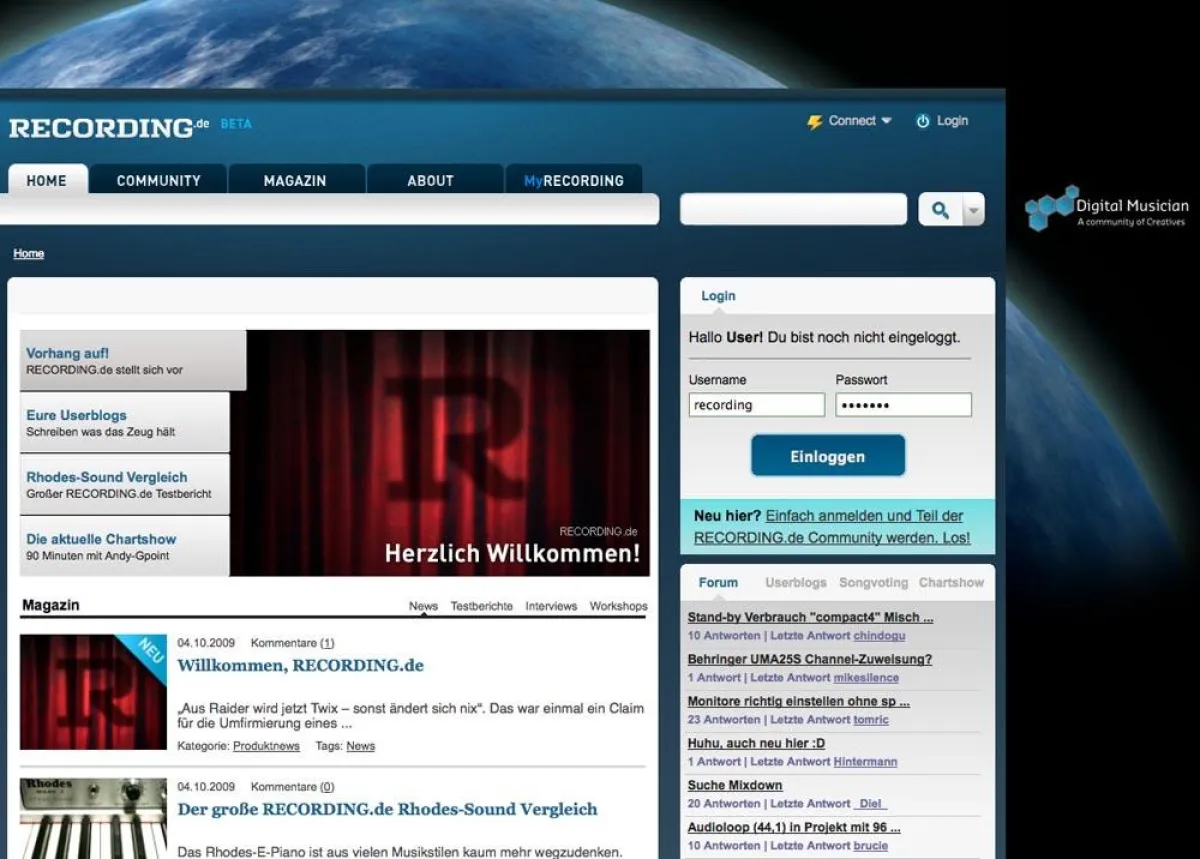Screen dimensions: 1200x859
Task: Open article 'Willkommen, RECORDING.de'
Action: click(x=300, y=666)
